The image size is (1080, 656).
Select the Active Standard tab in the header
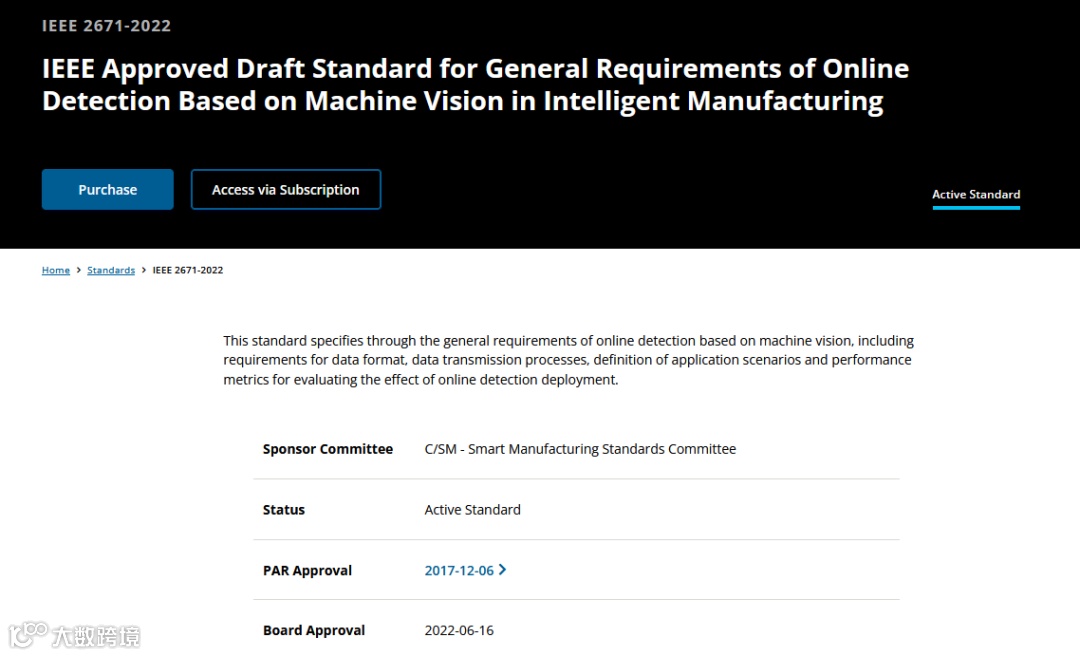point(976,195)
